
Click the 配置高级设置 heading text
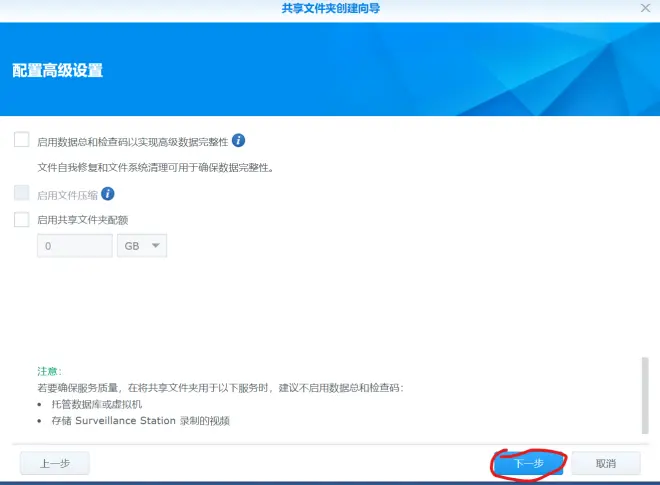[x=58, y=70]
